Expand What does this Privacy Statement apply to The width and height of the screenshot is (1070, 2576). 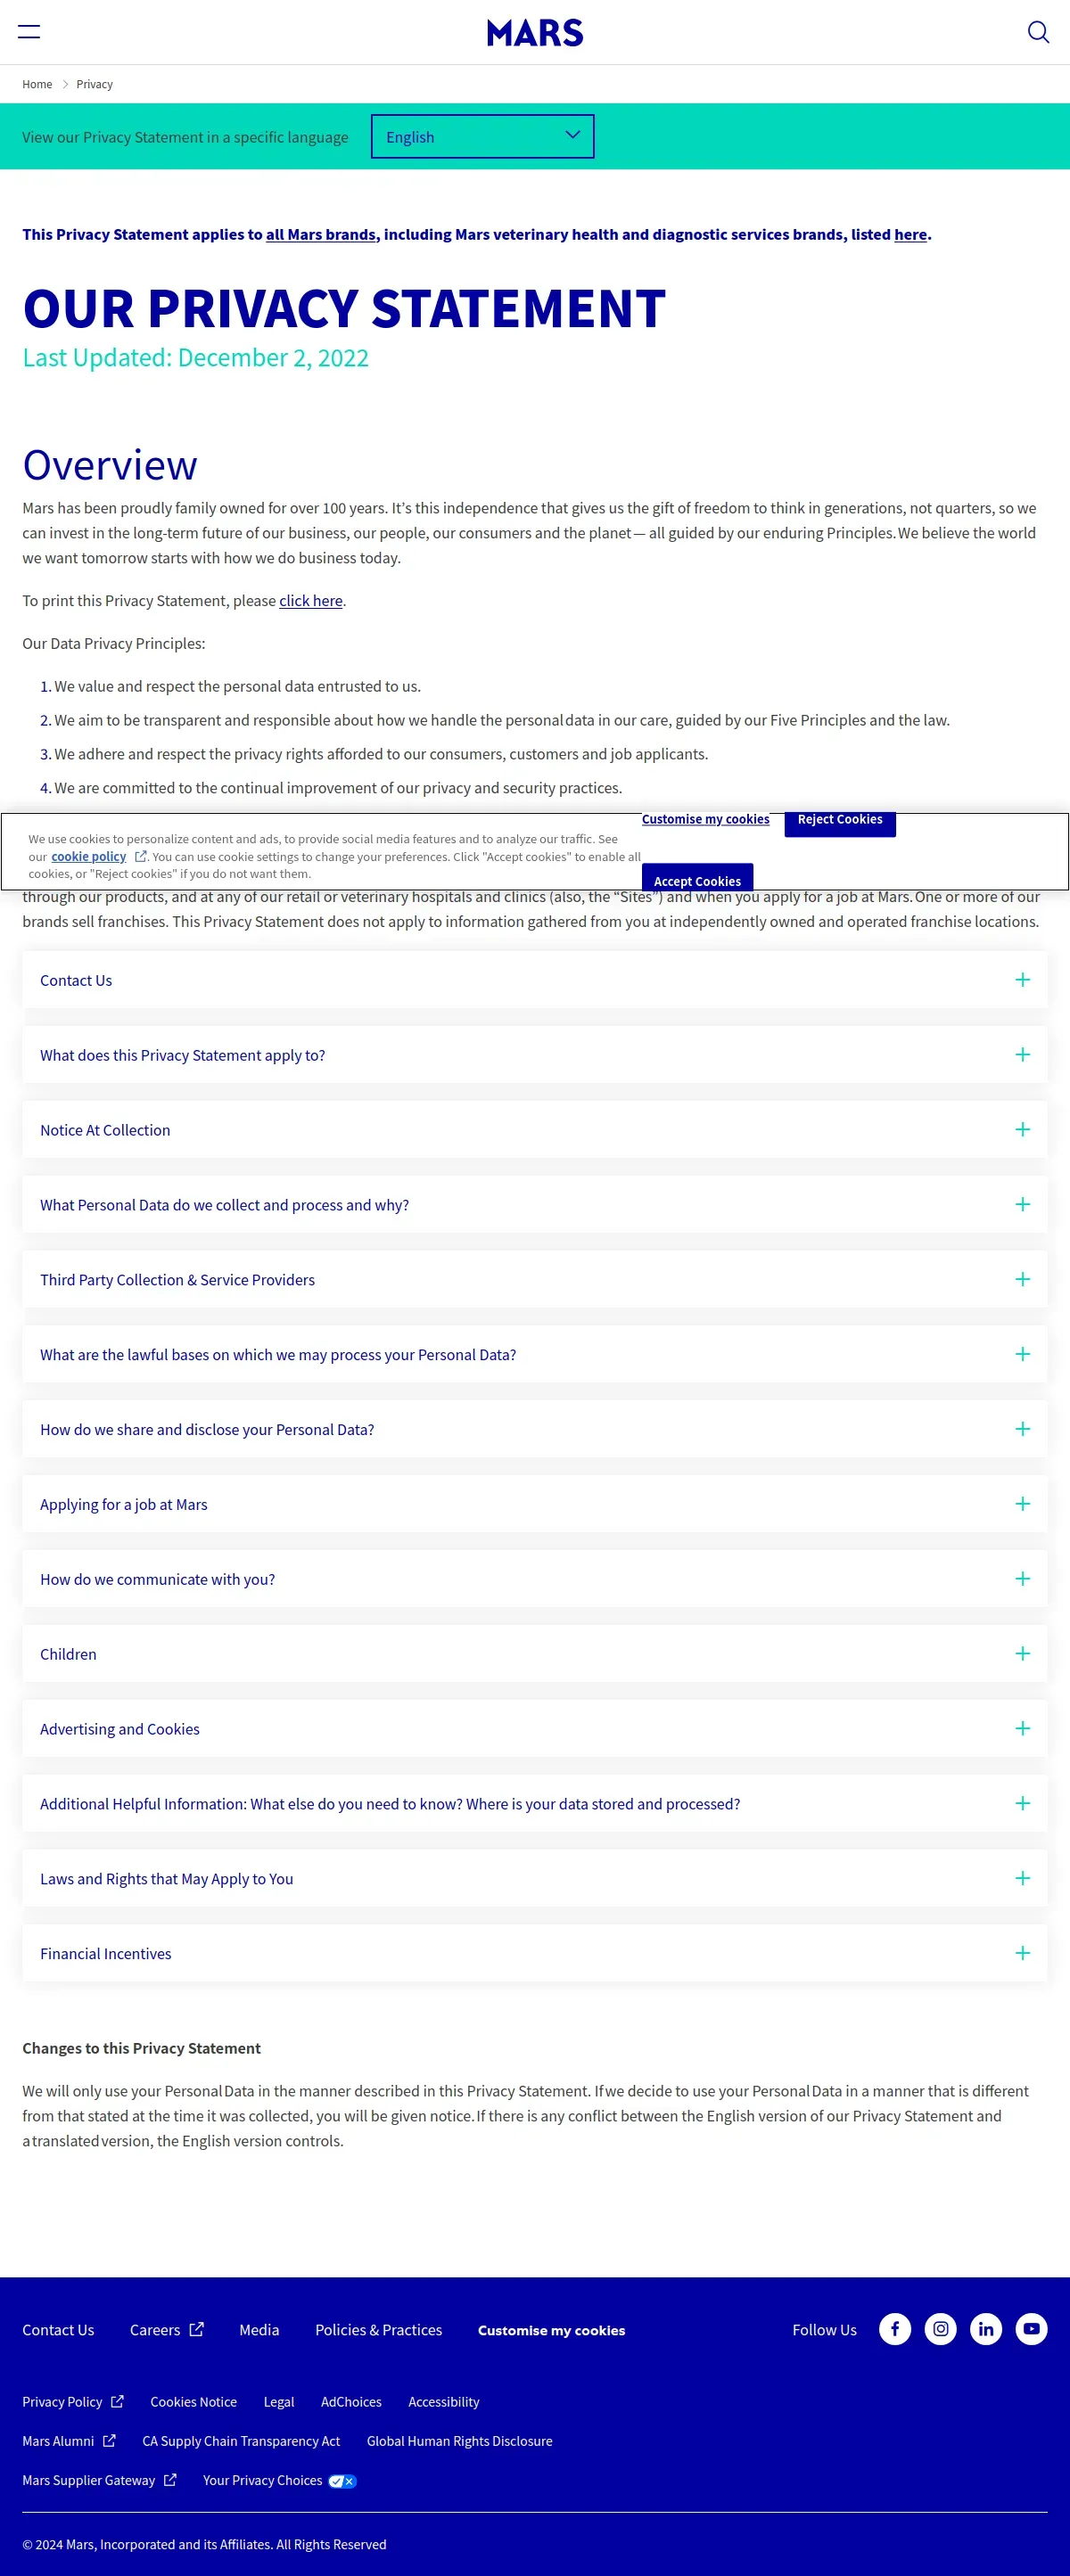click(534, 1055)
